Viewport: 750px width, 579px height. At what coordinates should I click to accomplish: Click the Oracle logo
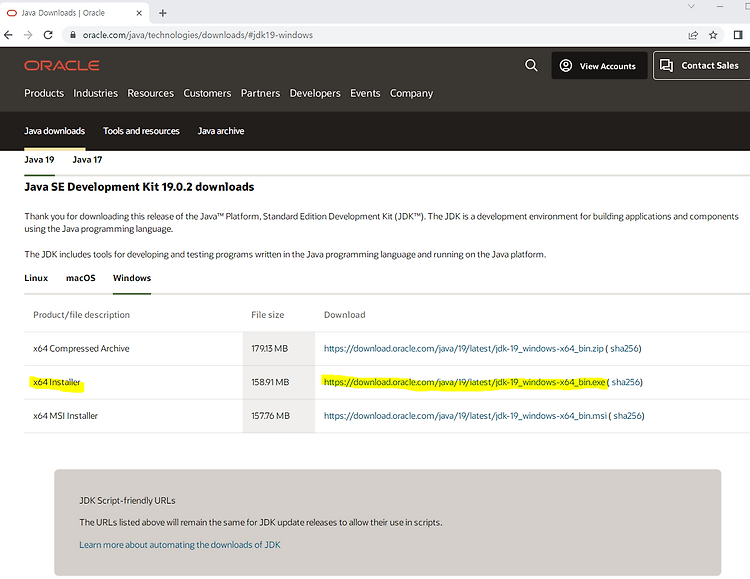(x=62, y=66)
